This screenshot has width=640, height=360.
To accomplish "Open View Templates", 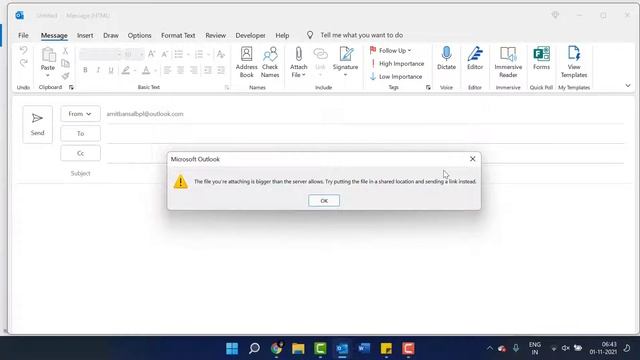I will (574, 62).
